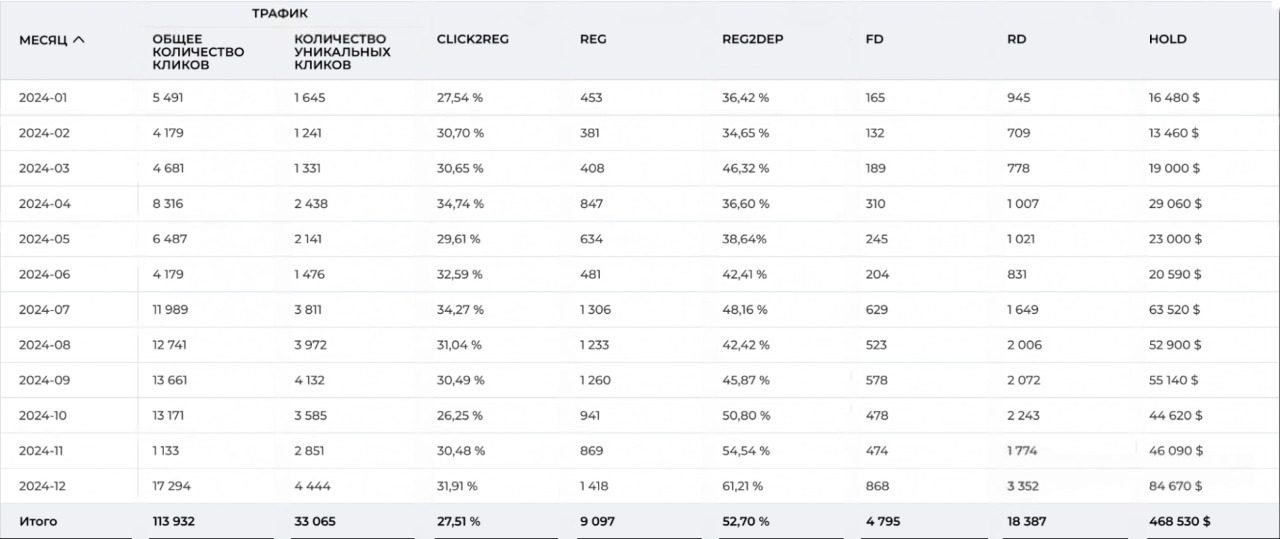Viewport: 1280px width, 539px height.
Task: Click the sort arrow next to МЕСЯЦ
Action: coord(79,40)
